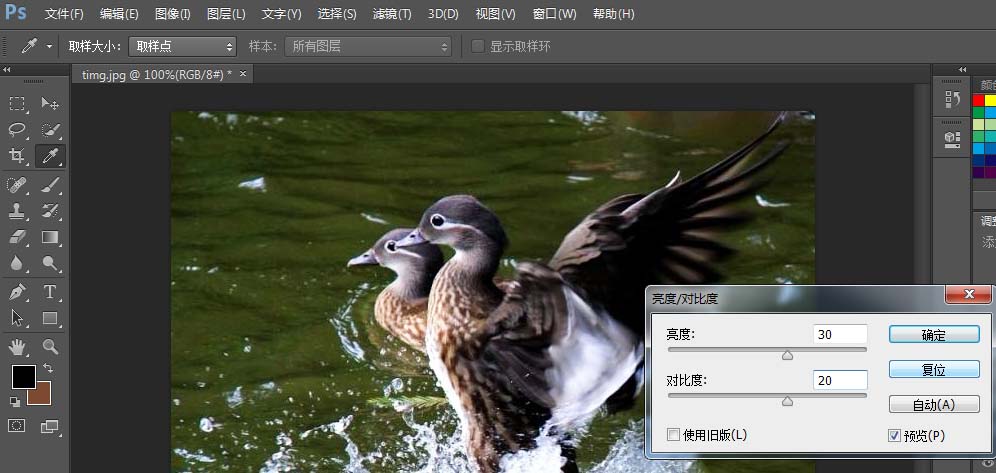This screenshot has height=473, width=996.
Task: Open the 样本 所有图层 dropdown
Action: [x=368, y=46]
